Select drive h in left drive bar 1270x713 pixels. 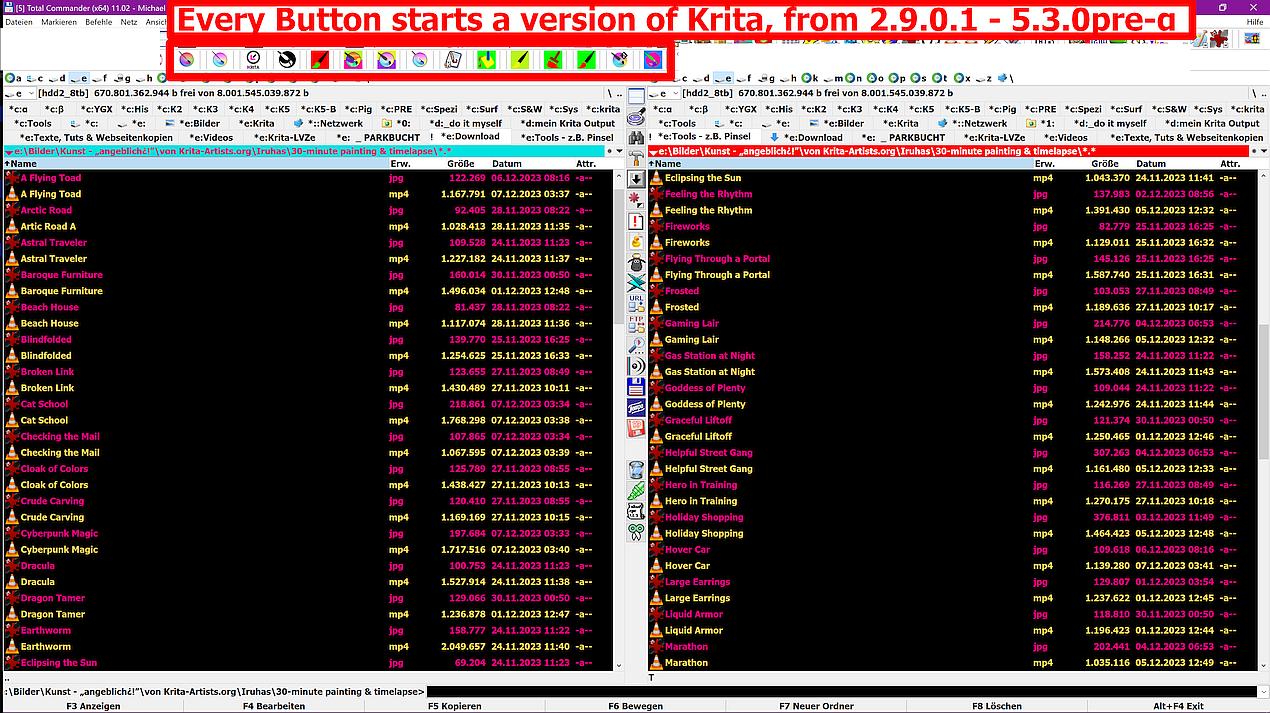tap(145, 78)
